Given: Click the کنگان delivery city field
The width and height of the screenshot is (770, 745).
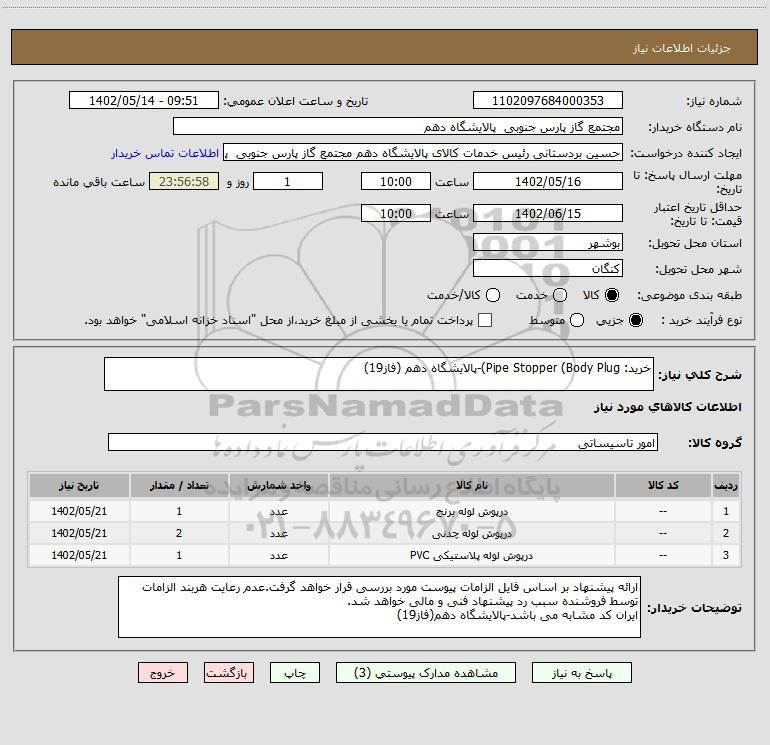Looking at the screenshot, I should point(548,269).
